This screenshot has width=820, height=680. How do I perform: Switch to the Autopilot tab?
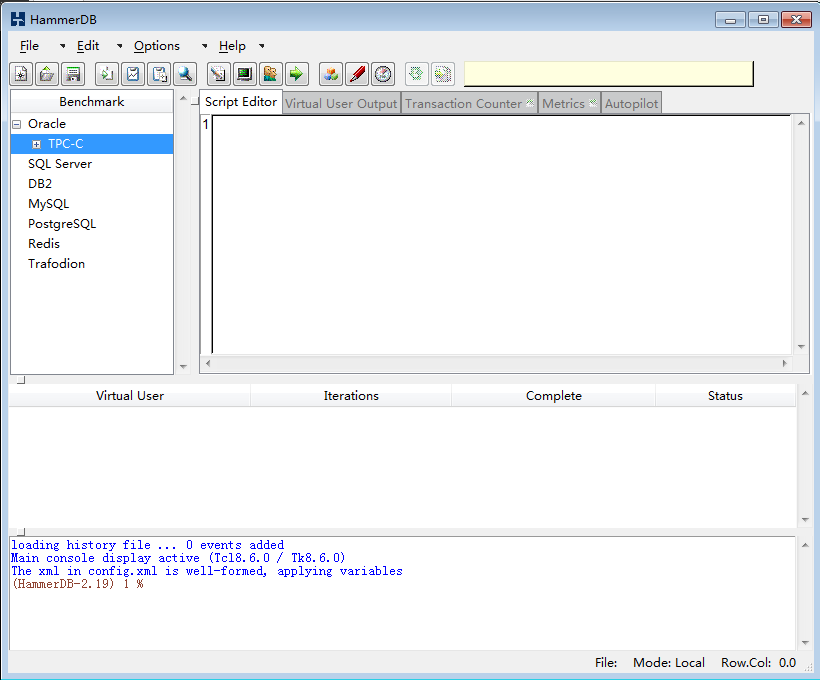631,104
